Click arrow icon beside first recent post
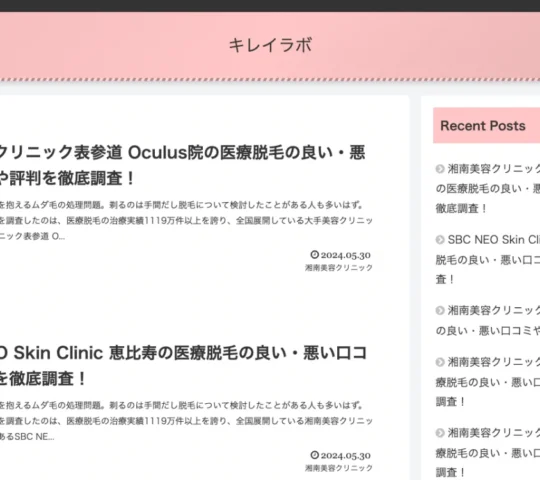Screen dimensions: 540x480 coord(440,169)
